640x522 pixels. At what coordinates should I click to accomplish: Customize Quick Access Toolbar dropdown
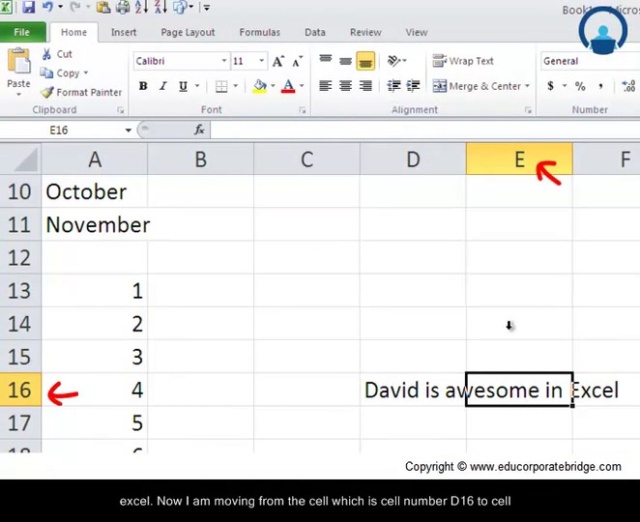[x=207, y=7]
